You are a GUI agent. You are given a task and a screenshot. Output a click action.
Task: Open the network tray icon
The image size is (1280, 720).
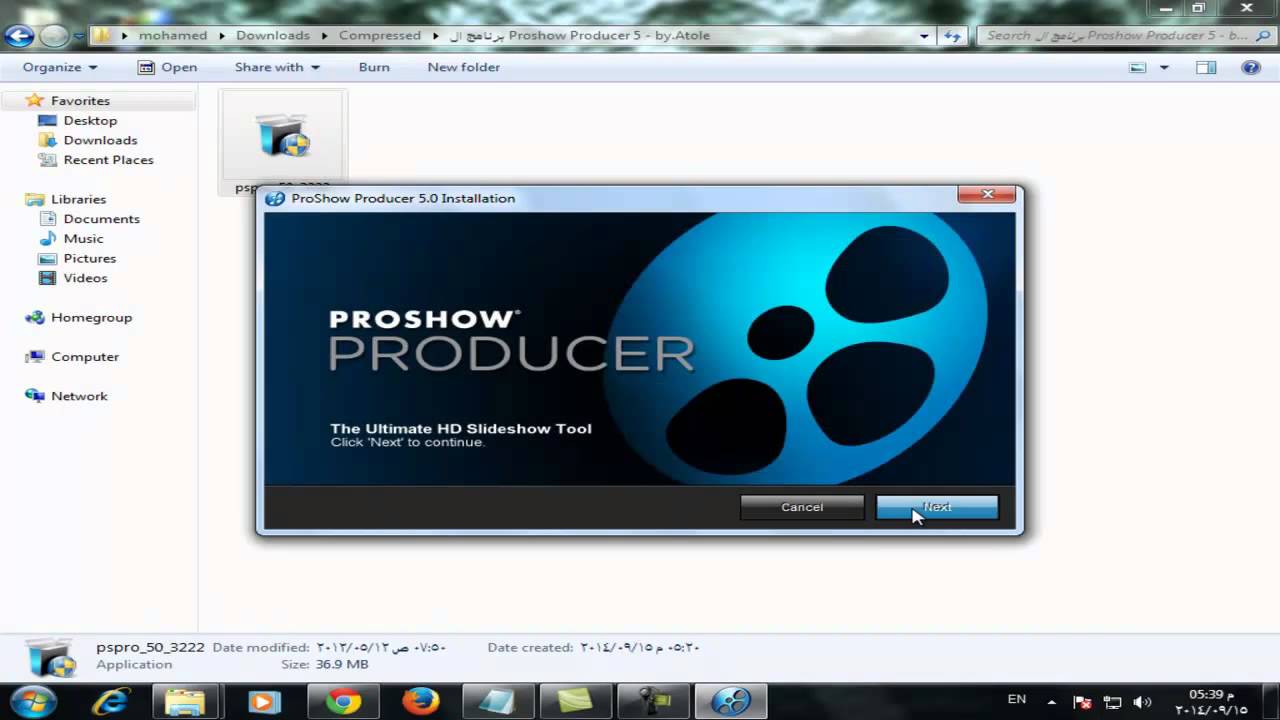1113,702
